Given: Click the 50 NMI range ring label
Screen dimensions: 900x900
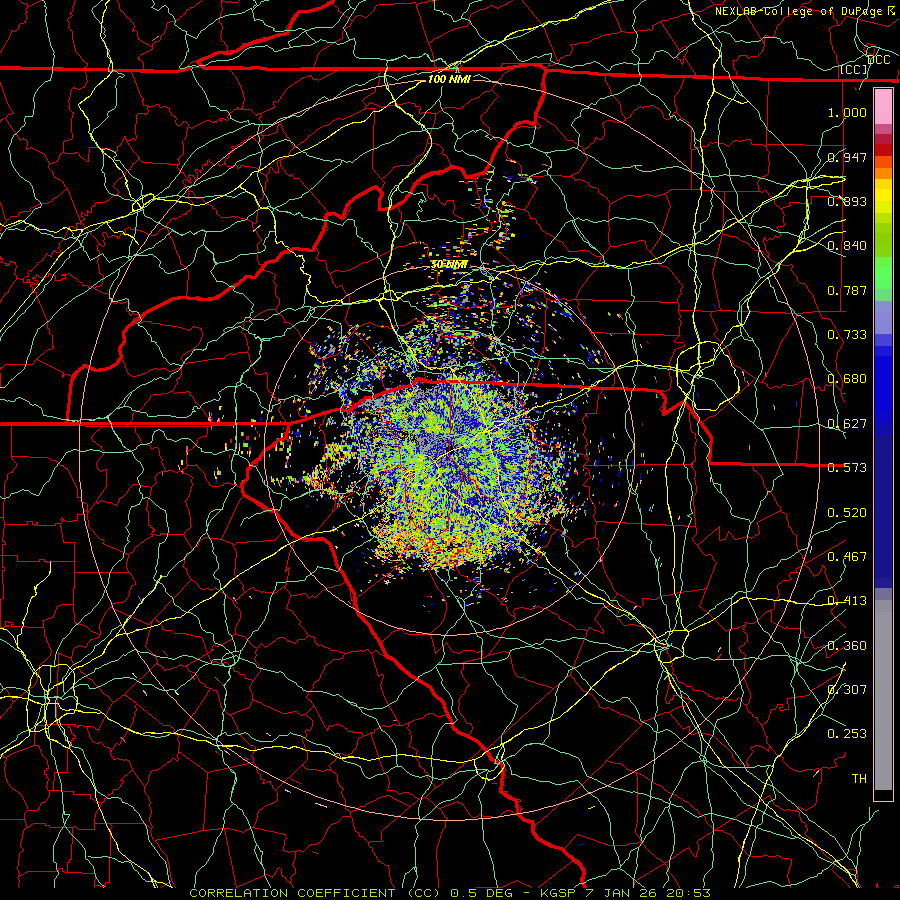Looking at the screenshot, I should pyautogui.click(x=449, y=265).
